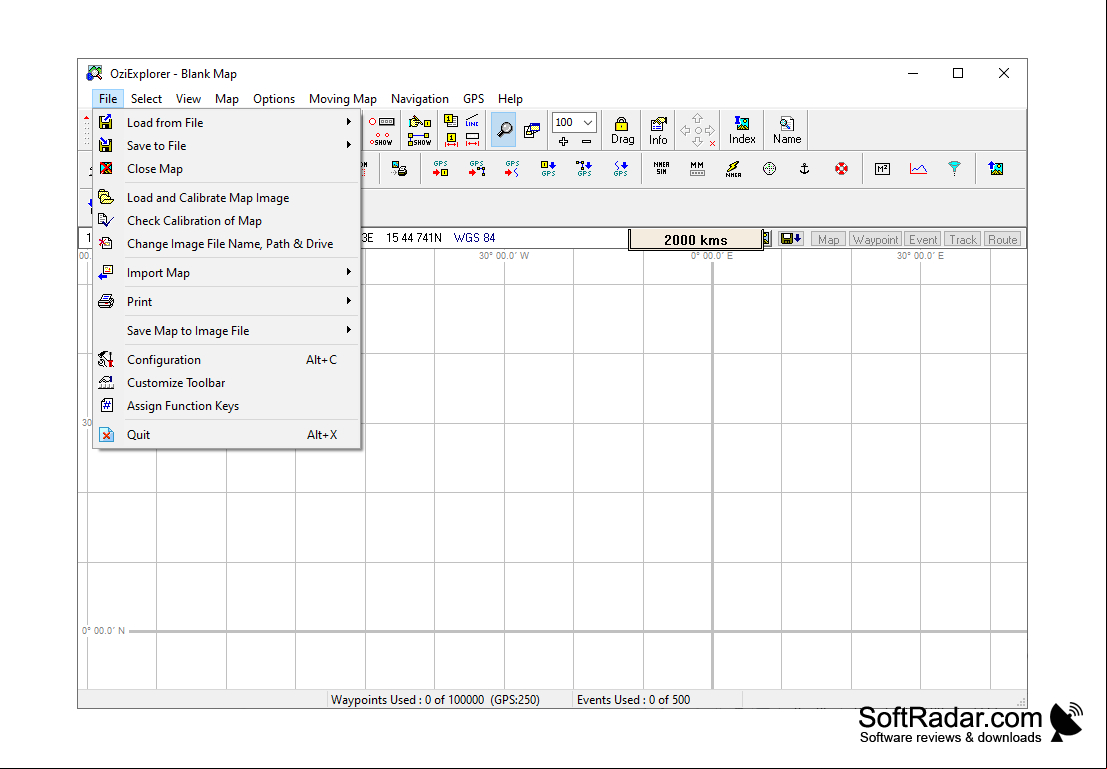The width and height of the screenshot is (1107, 769).
Task: Click Quit in the File menu
Action: coord(227,435)
